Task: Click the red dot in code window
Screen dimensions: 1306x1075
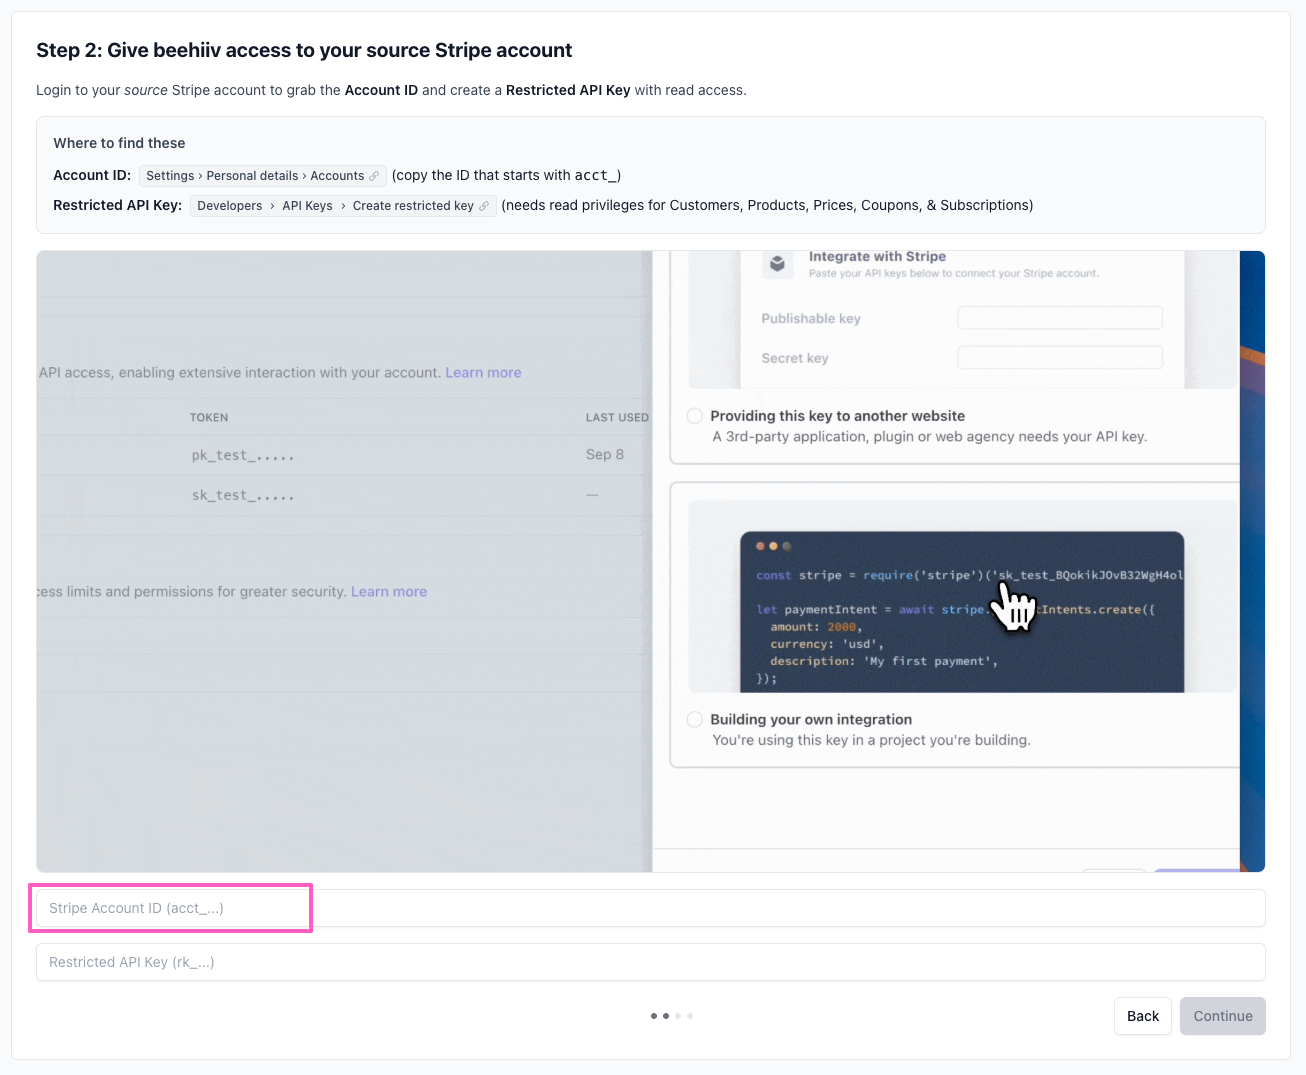Action: (x=760, y=546)
